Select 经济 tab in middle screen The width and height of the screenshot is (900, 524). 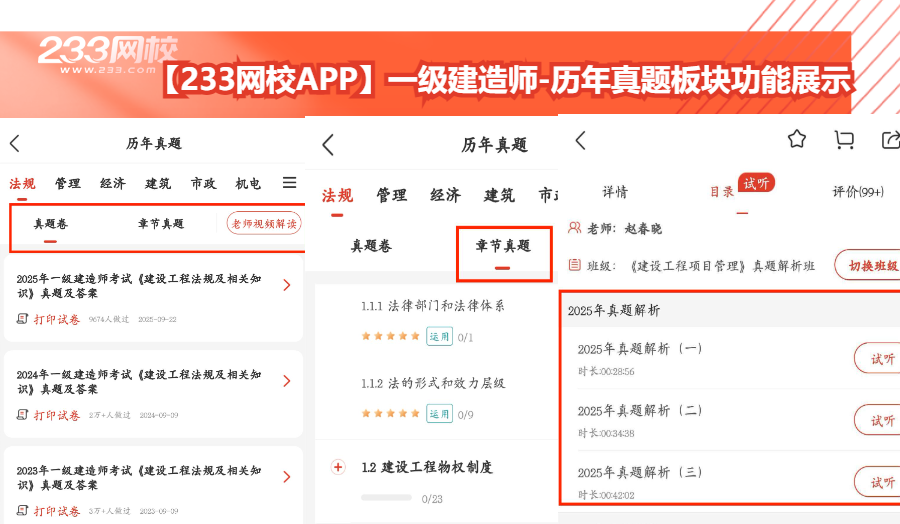445,196
